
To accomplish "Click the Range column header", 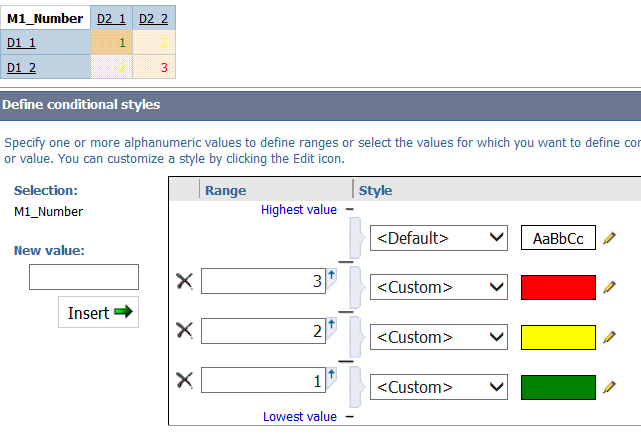I will (x=226, y=190).
